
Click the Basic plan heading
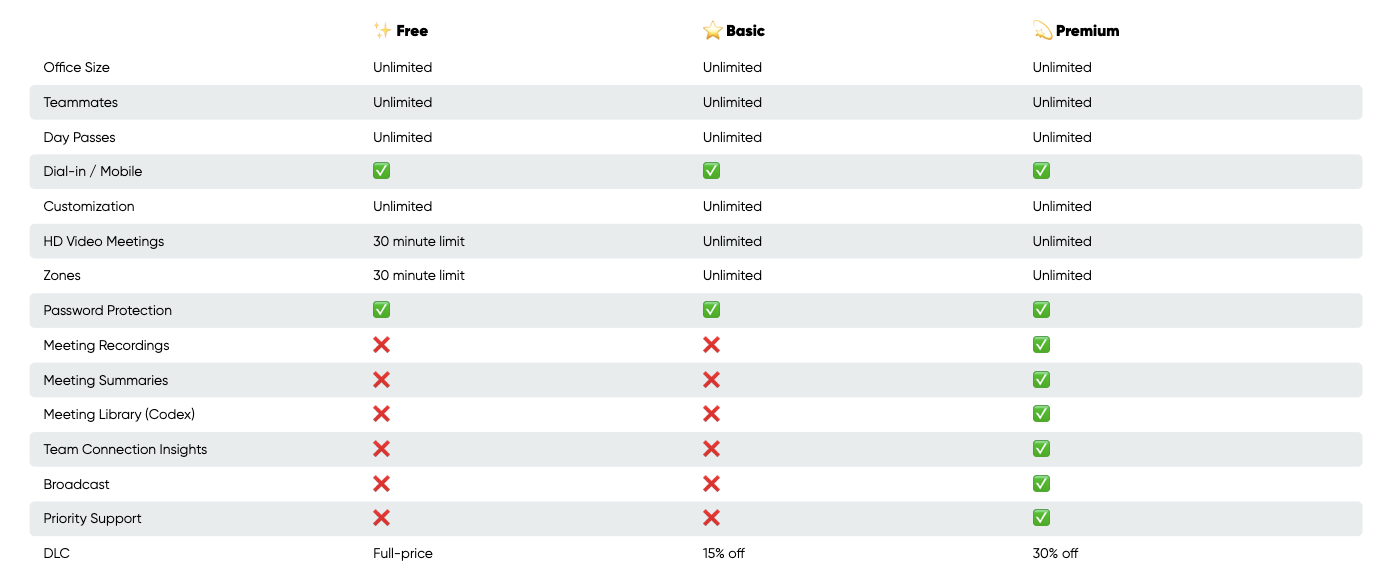pyautogui.click(x=745, y=31)
